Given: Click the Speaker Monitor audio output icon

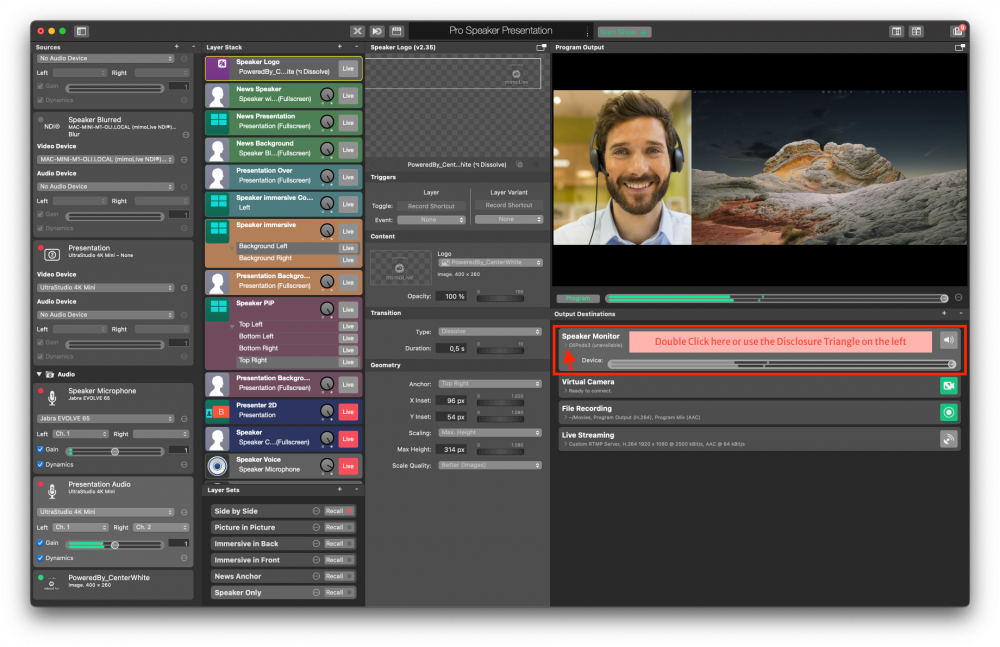Looking at the screenshot, I should (x=948, y=340).
